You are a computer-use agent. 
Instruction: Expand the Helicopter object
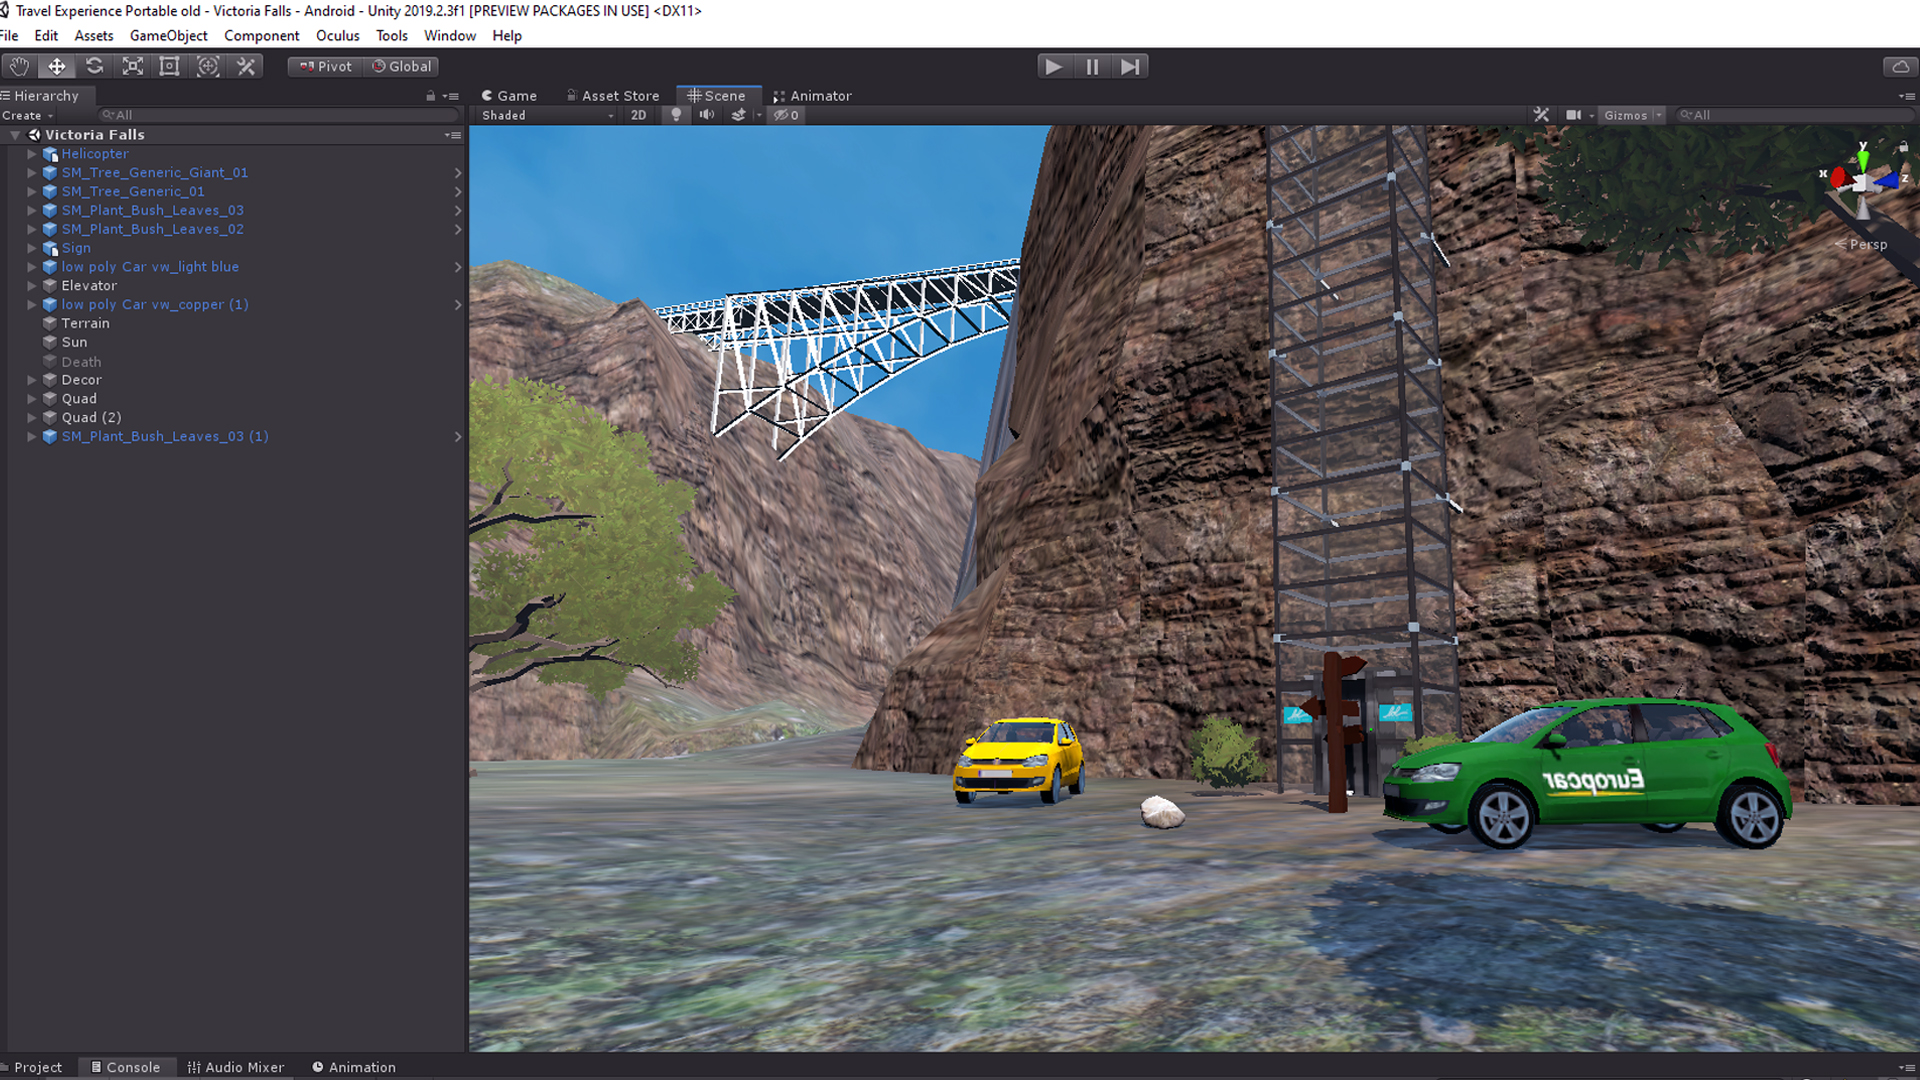(32, 154)
